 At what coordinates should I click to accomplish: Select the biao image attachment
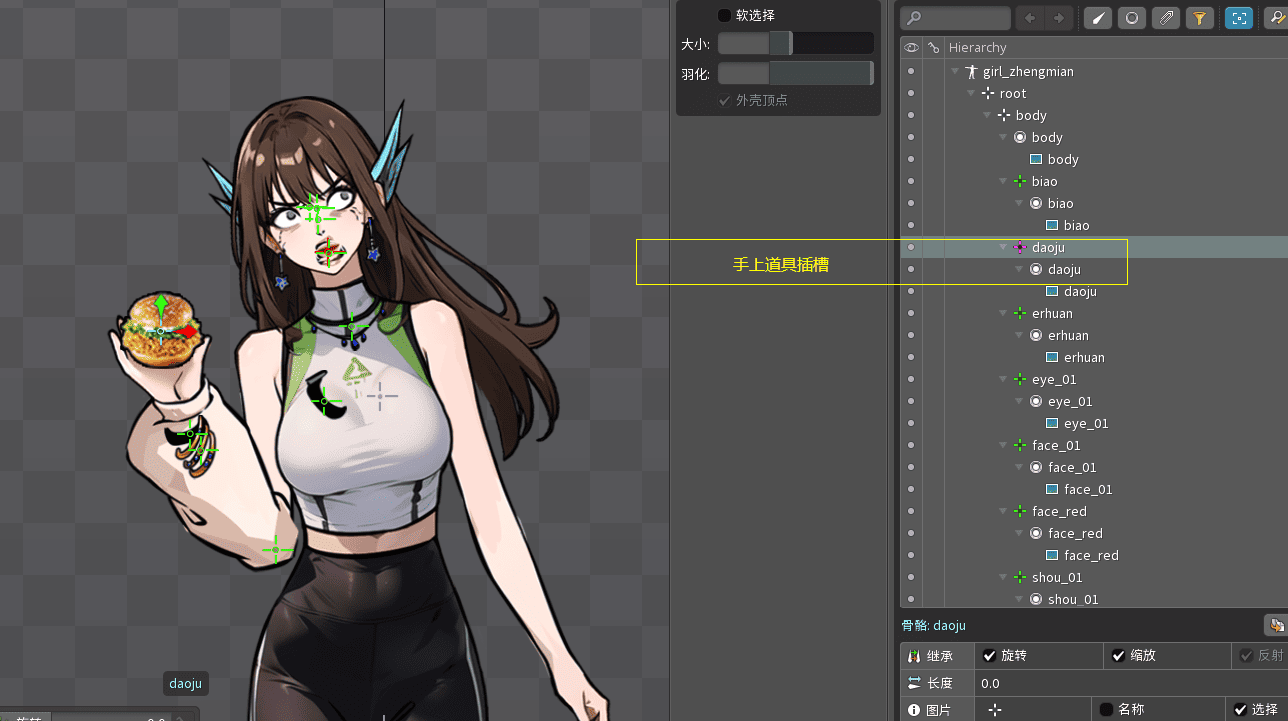pyautogui.click(x=1076, y=225)
